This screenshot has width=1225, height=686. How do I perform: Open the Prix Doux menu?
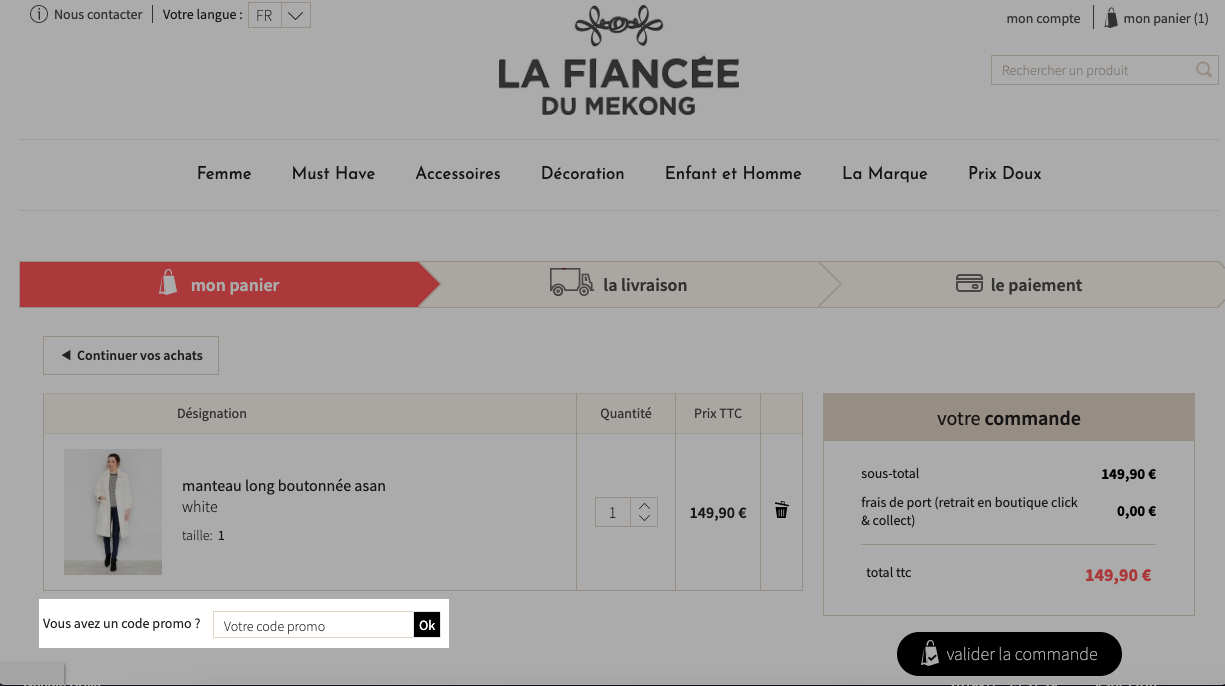coord(1005,173)
